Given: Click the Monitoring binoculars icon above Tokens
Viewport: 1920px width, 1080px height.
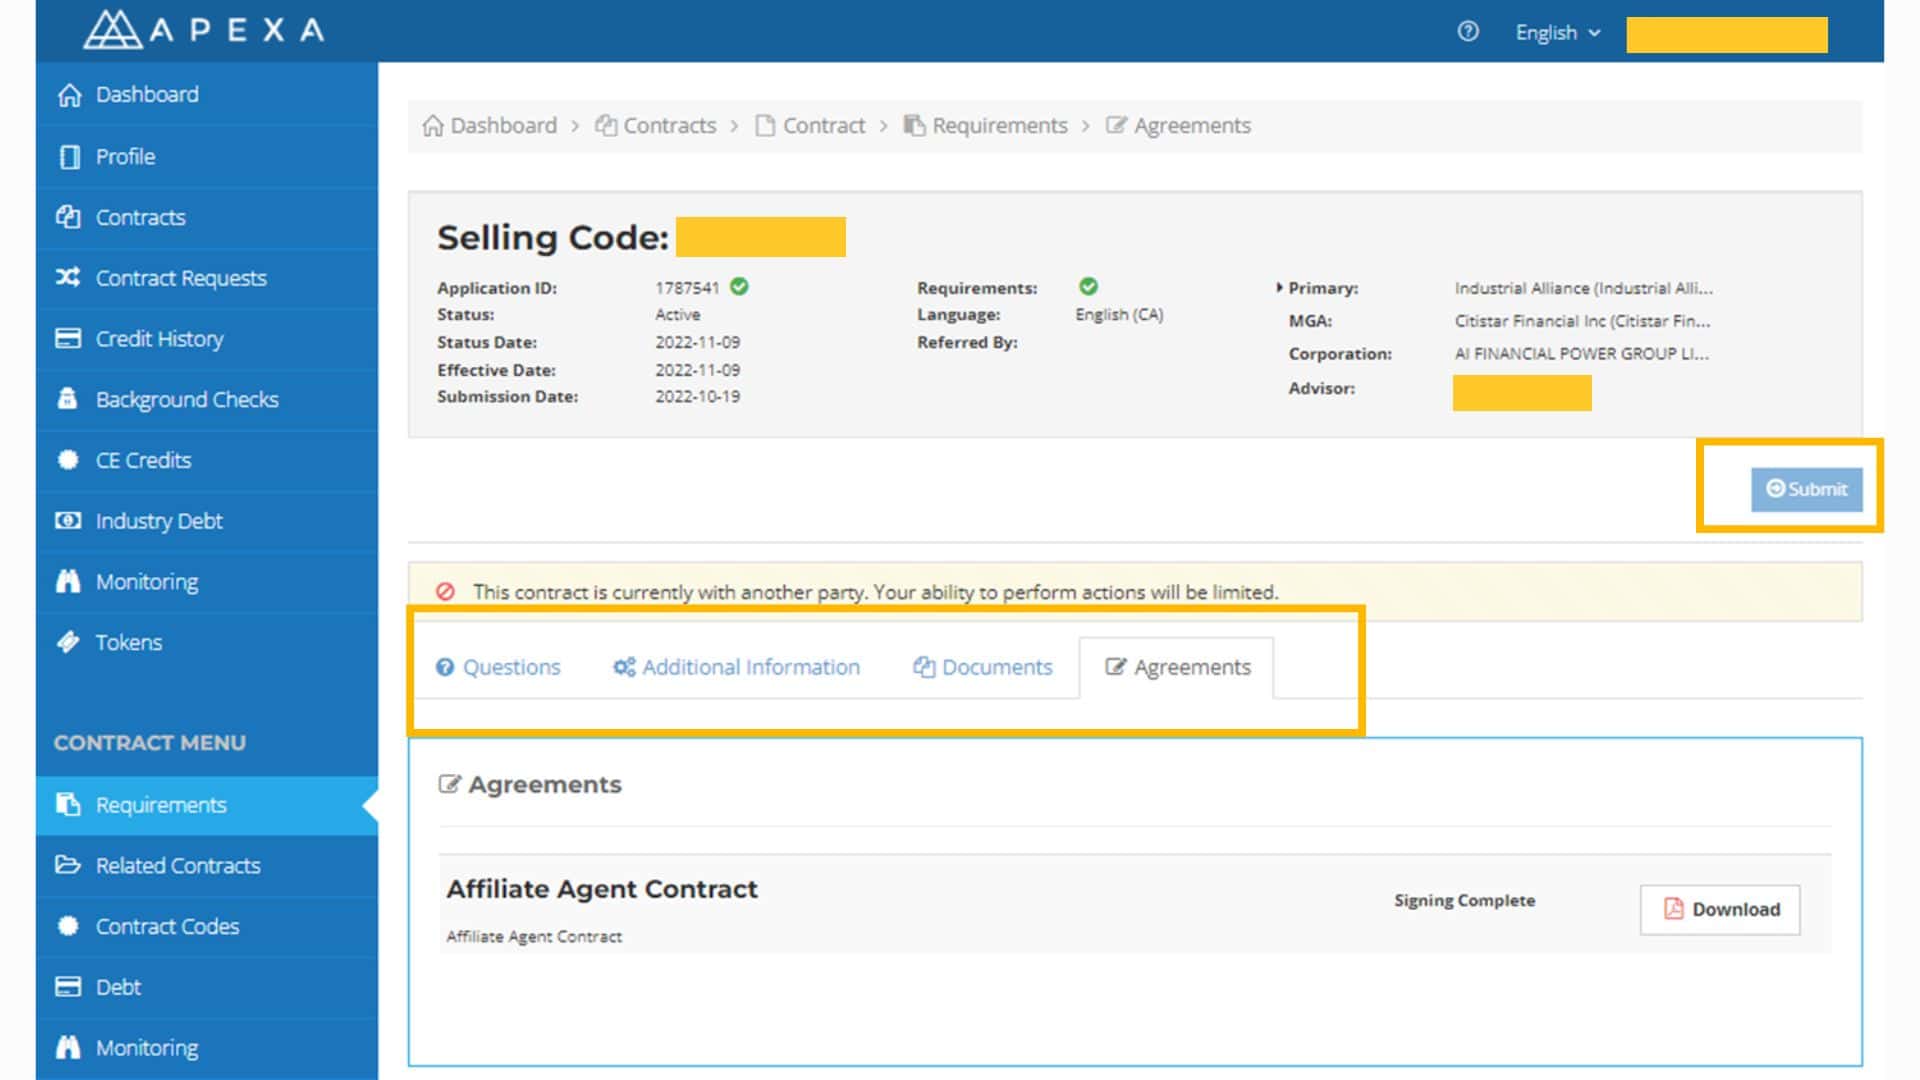Looking at the screenshot, I should tap(68, 581).
